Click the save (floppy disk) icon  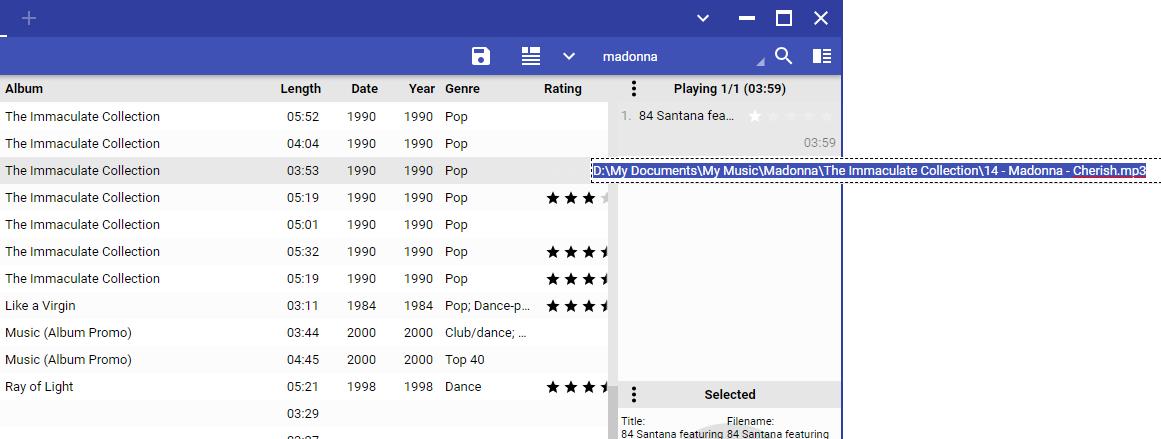481,56
